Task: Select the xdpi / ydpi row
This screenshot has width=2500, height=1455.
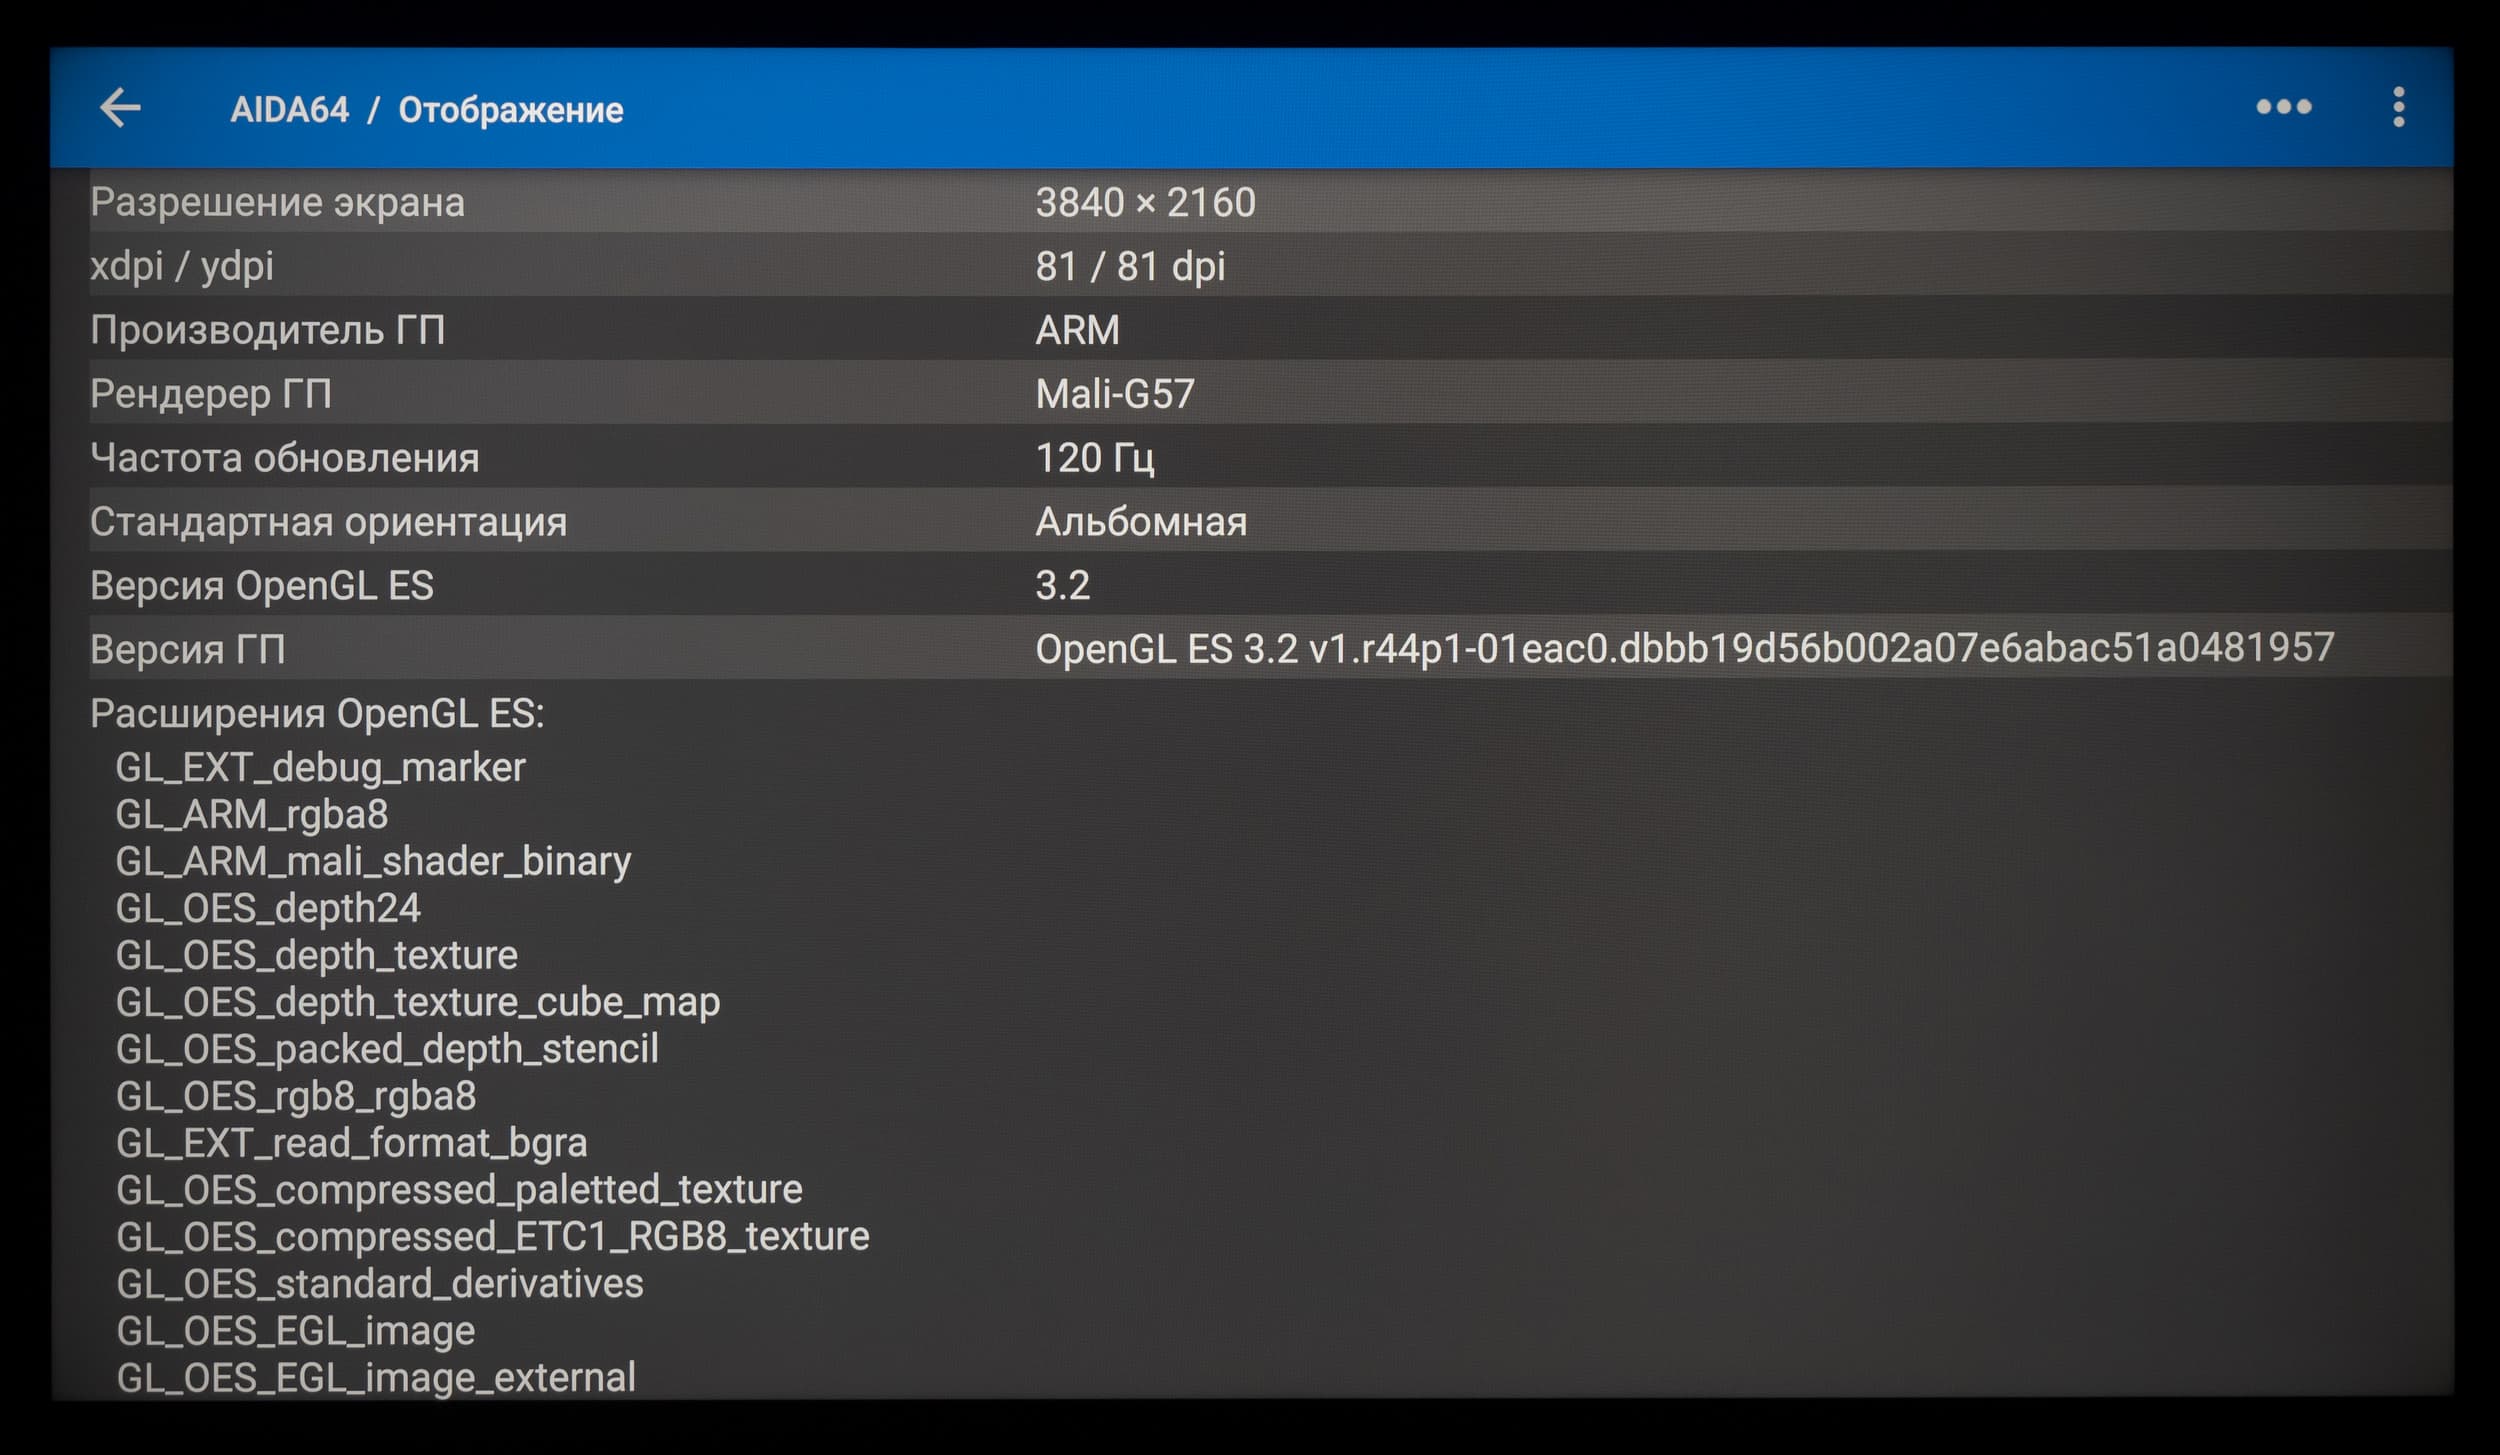Action: click(181, 266)
